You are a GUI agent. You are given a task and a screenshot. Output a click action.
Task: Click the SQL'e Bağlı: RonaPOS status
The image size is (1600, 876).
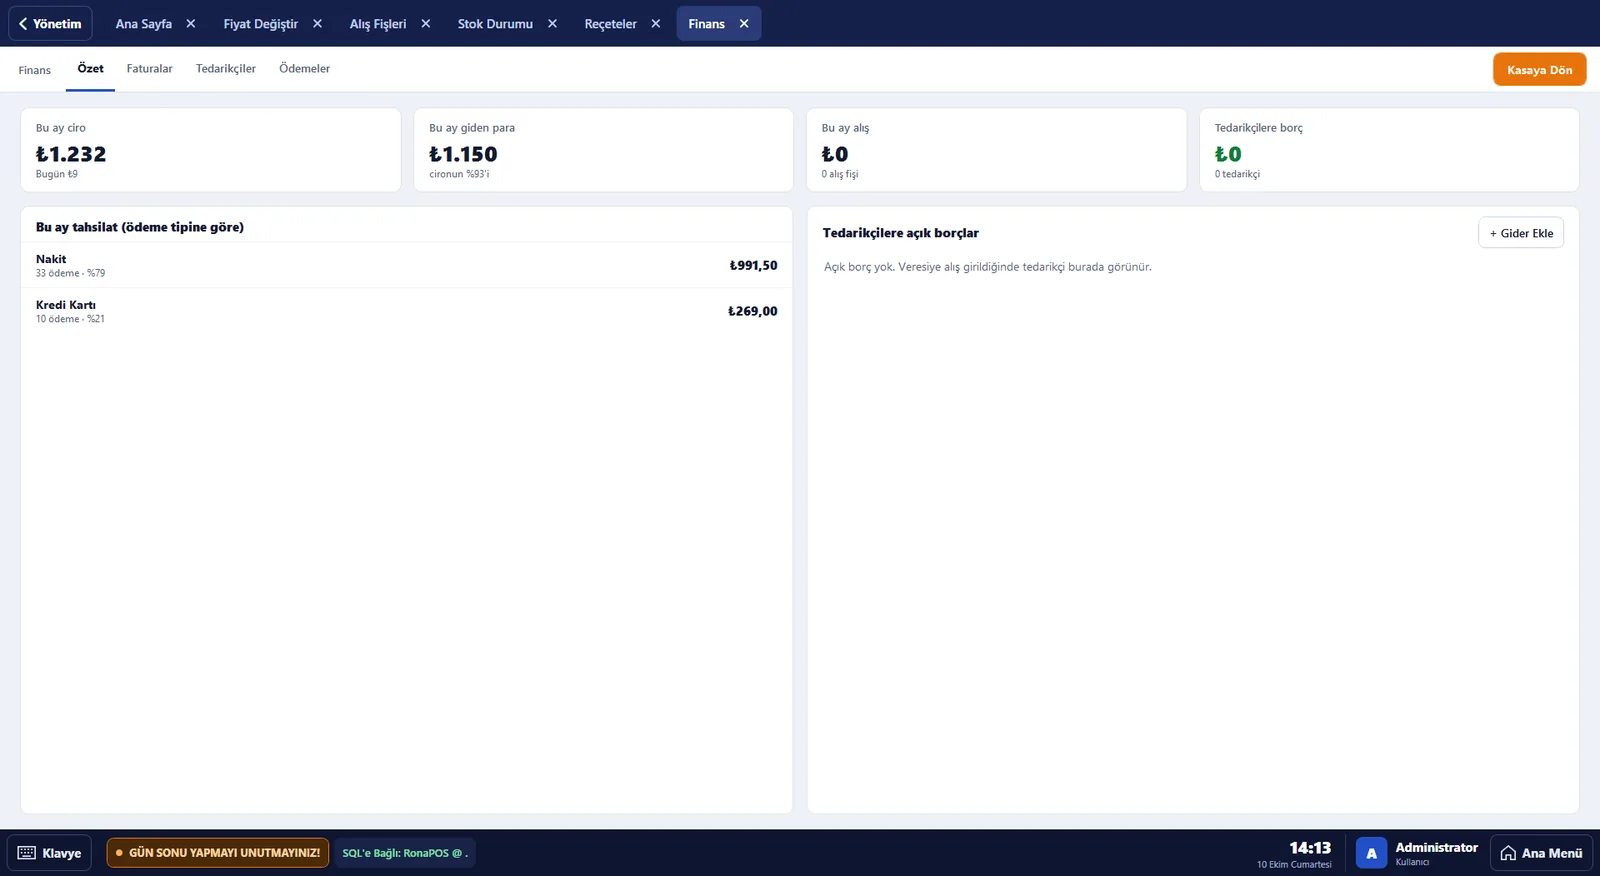[x=405, y=853]
